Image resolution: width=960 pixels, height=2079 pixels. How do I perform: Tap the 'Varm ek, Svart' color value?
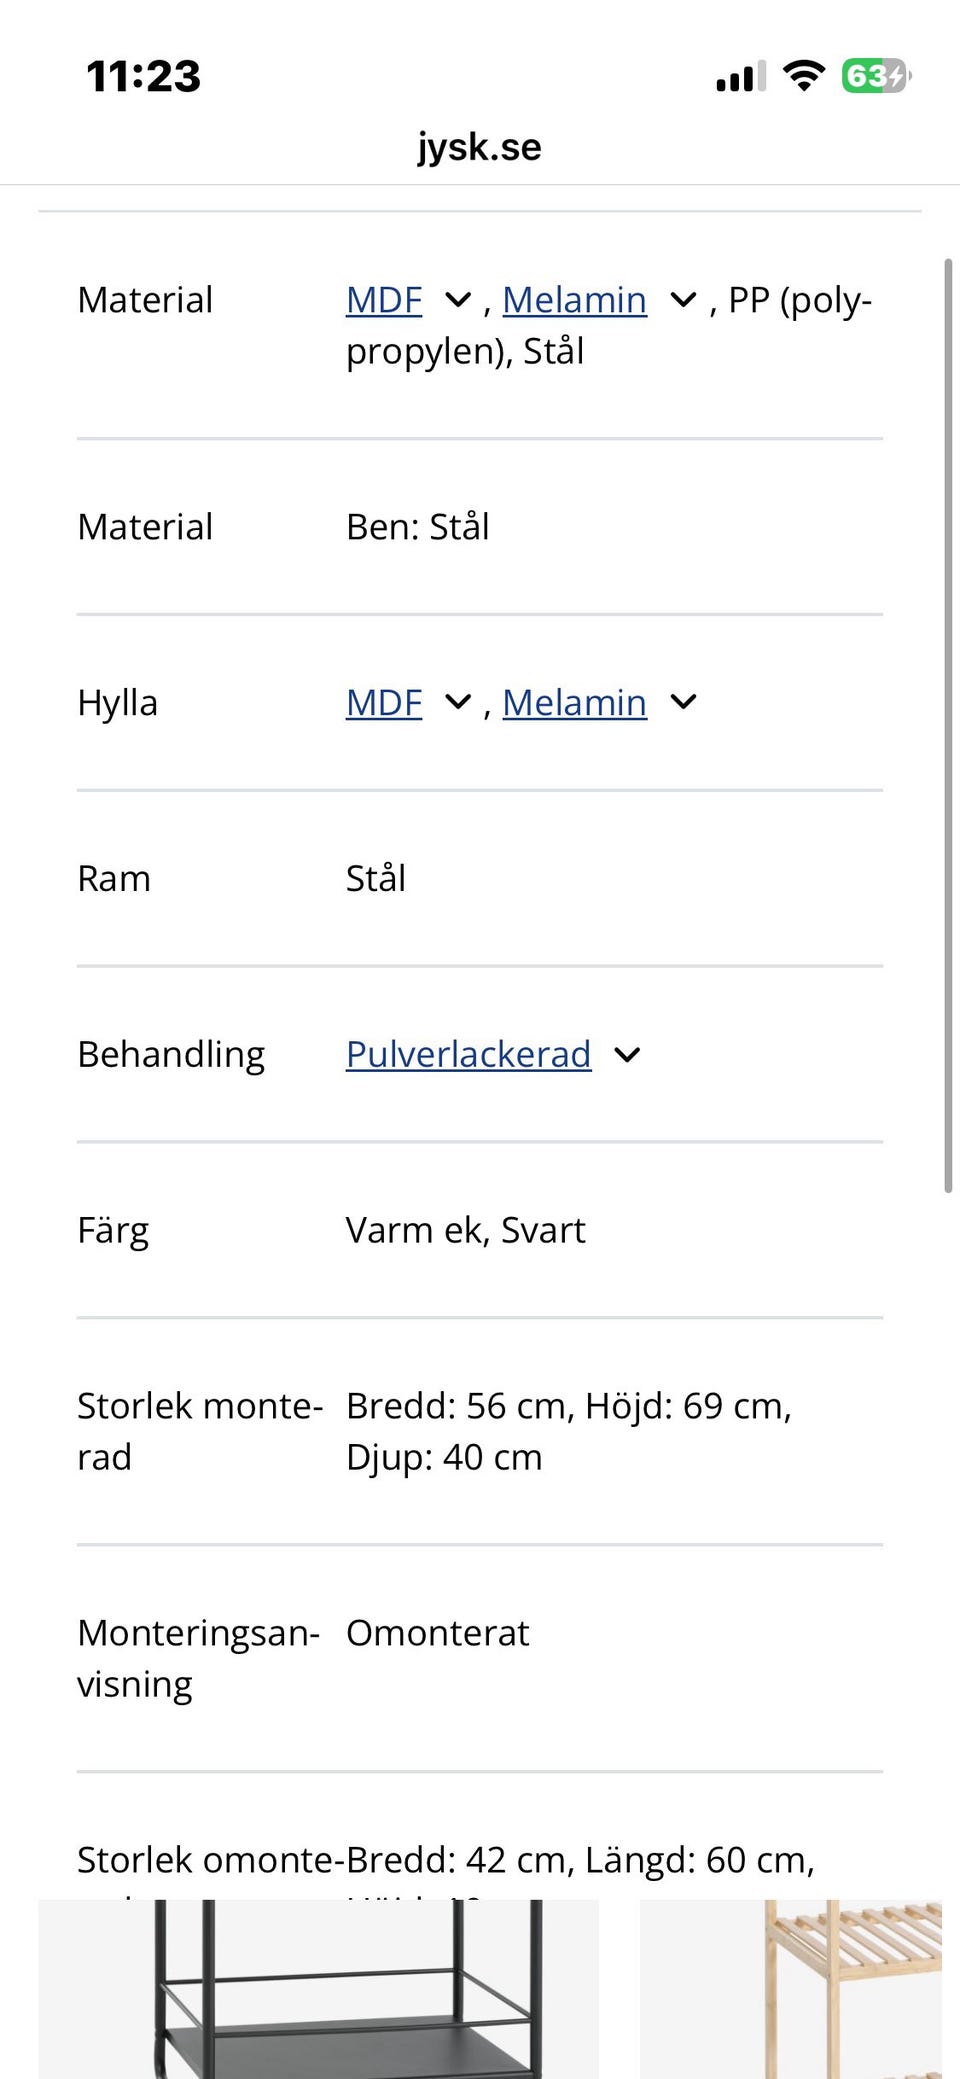tap(465, 1230)
